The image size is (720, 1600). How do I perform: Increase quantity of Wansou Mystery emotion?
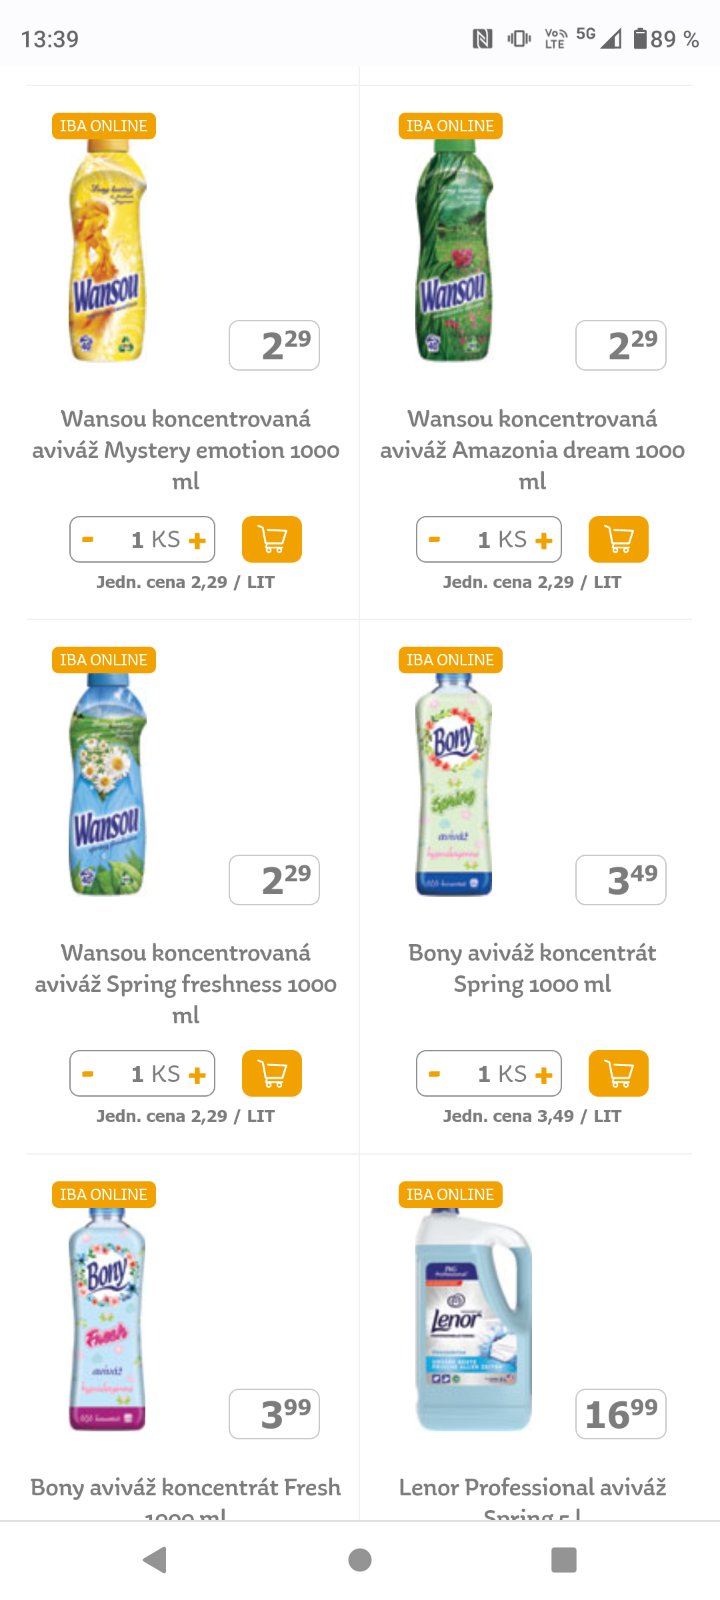(198, 541)
